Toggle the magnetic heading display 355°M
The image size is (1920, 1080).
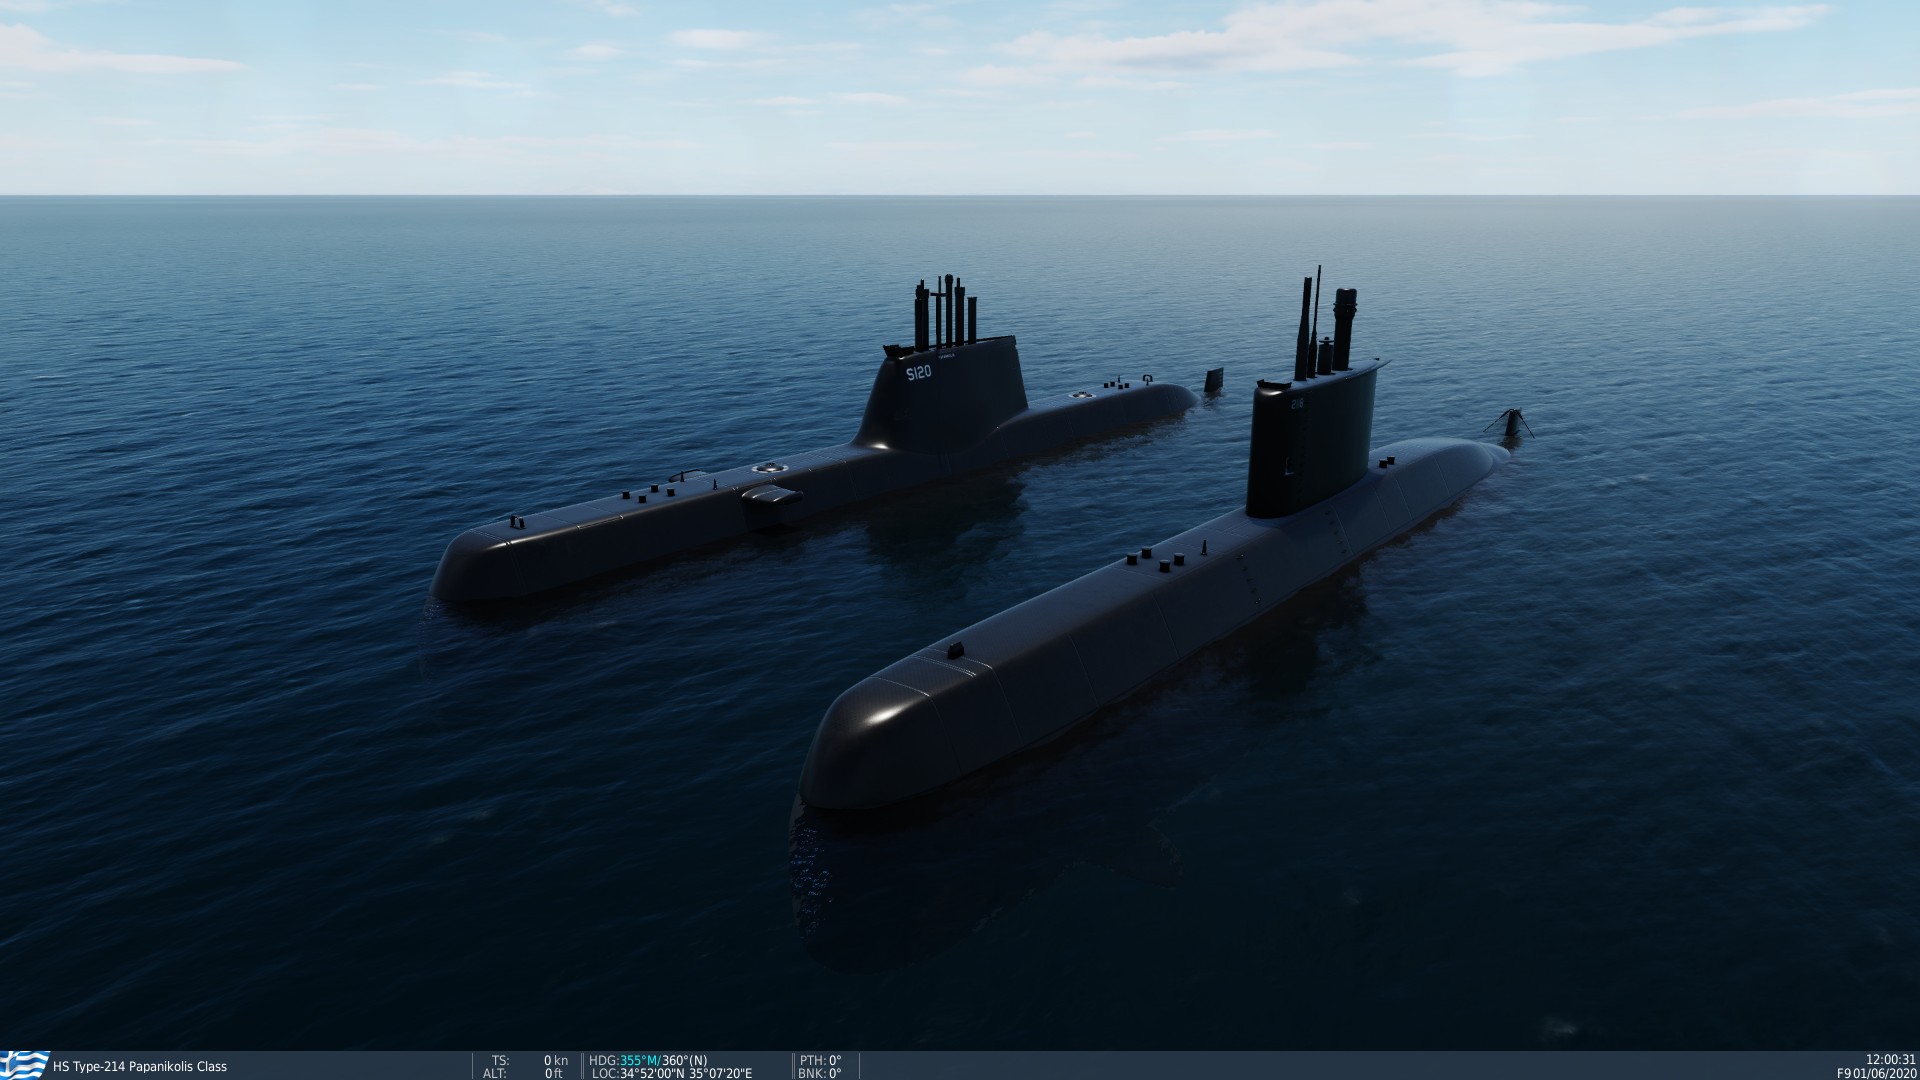(639, 1060)
